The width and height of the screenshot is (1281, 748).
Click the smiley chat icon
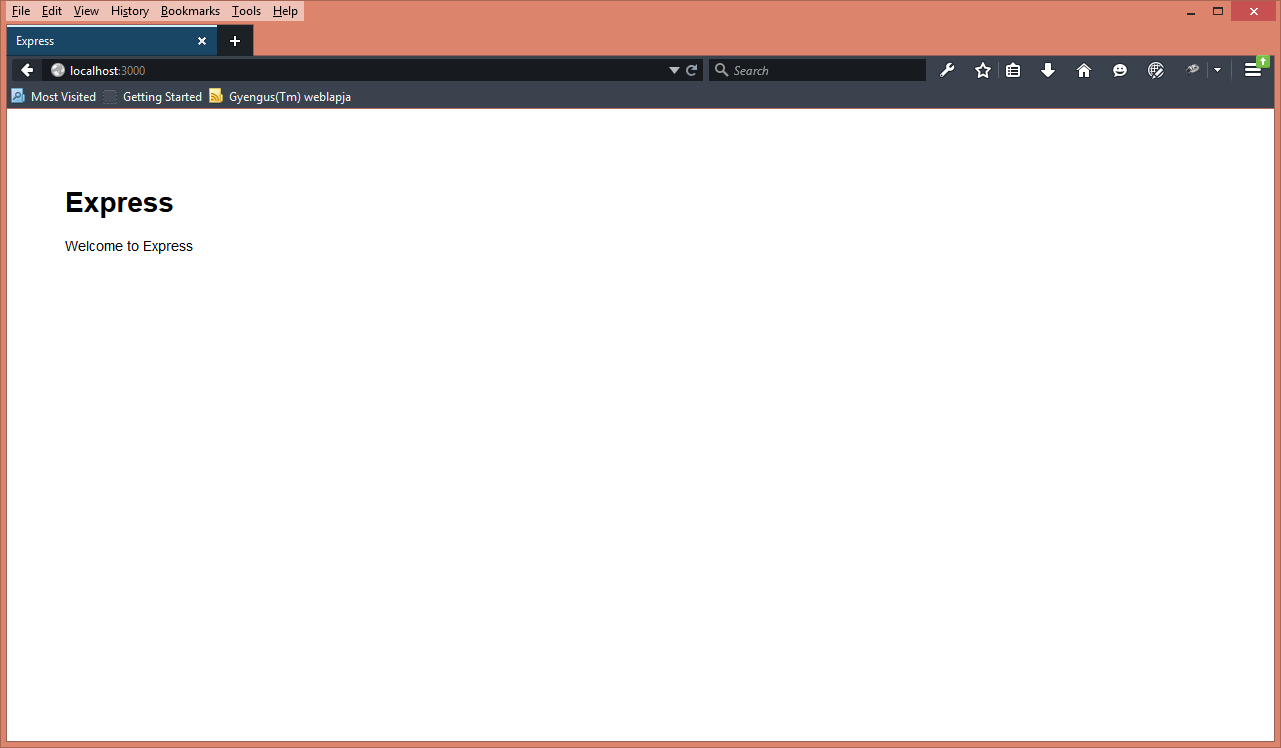[x=1120, y=70]
